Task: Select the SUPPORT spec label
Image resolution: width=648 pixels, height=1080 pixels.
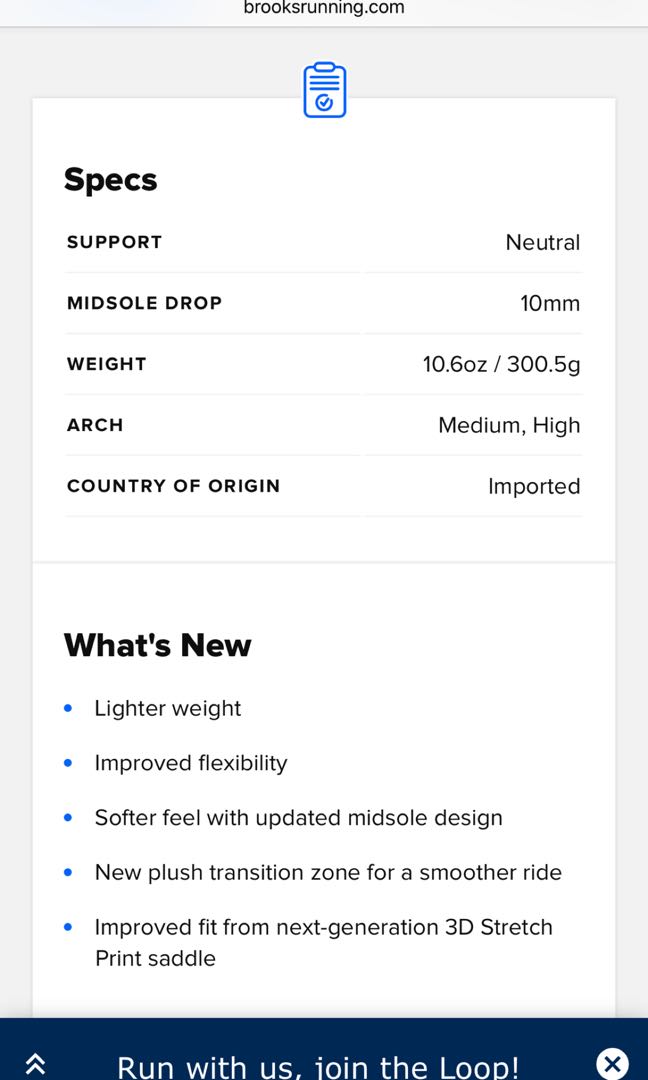Action: 114,242
